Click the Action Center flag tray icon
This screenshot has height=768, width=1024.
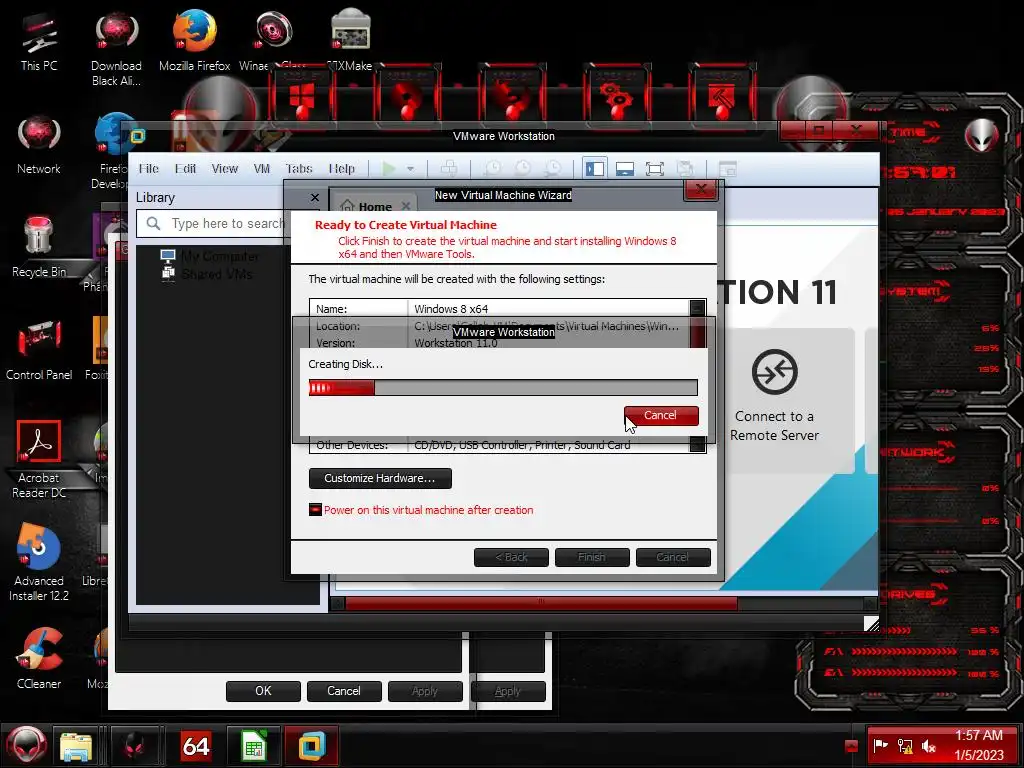tap(880, 746)
